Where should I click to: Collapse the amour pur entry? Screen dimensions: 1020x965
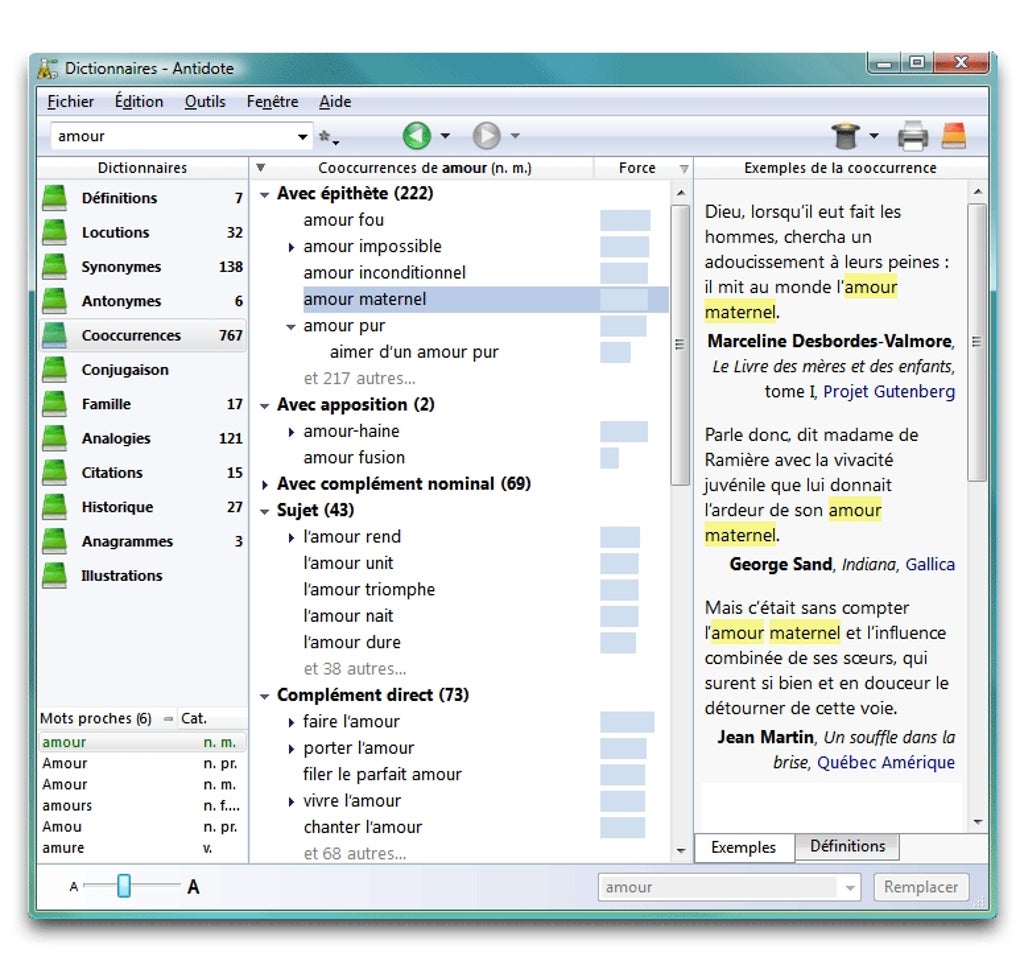[291, 327]
